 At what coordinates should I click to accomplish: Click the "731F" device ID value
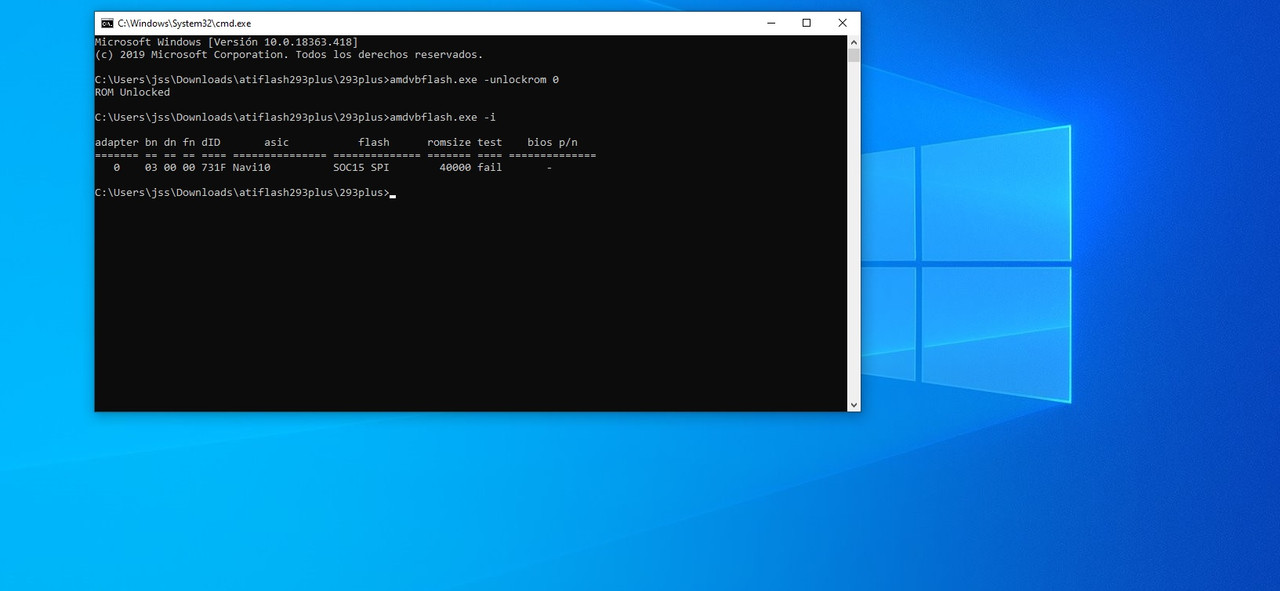pyautogui.click(x=213, y=167)
